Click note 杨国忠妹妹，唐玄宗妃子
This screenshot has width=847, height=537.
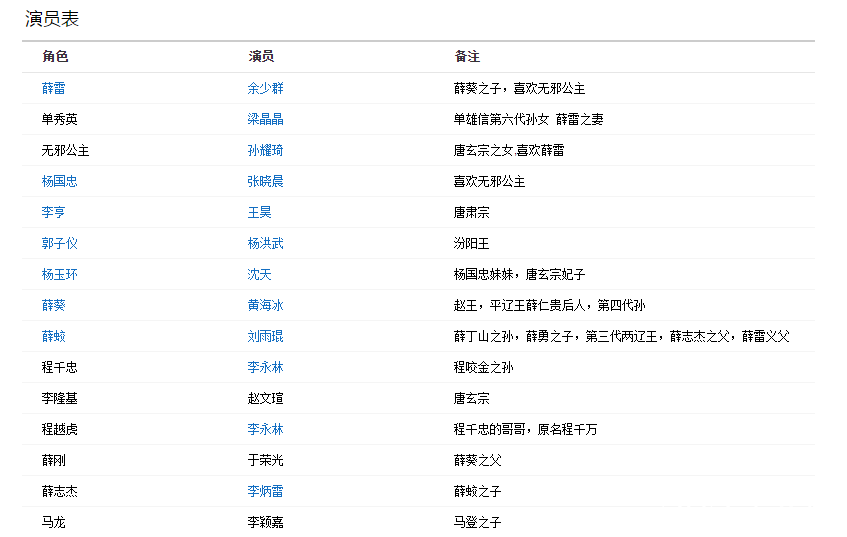519,274
